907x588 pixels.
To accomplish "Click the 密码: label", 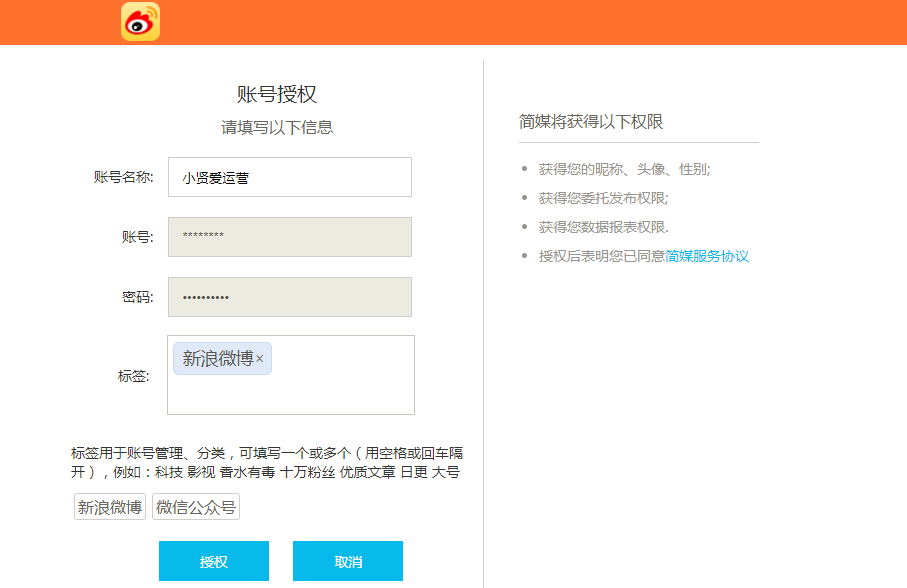I will [138, 297].
